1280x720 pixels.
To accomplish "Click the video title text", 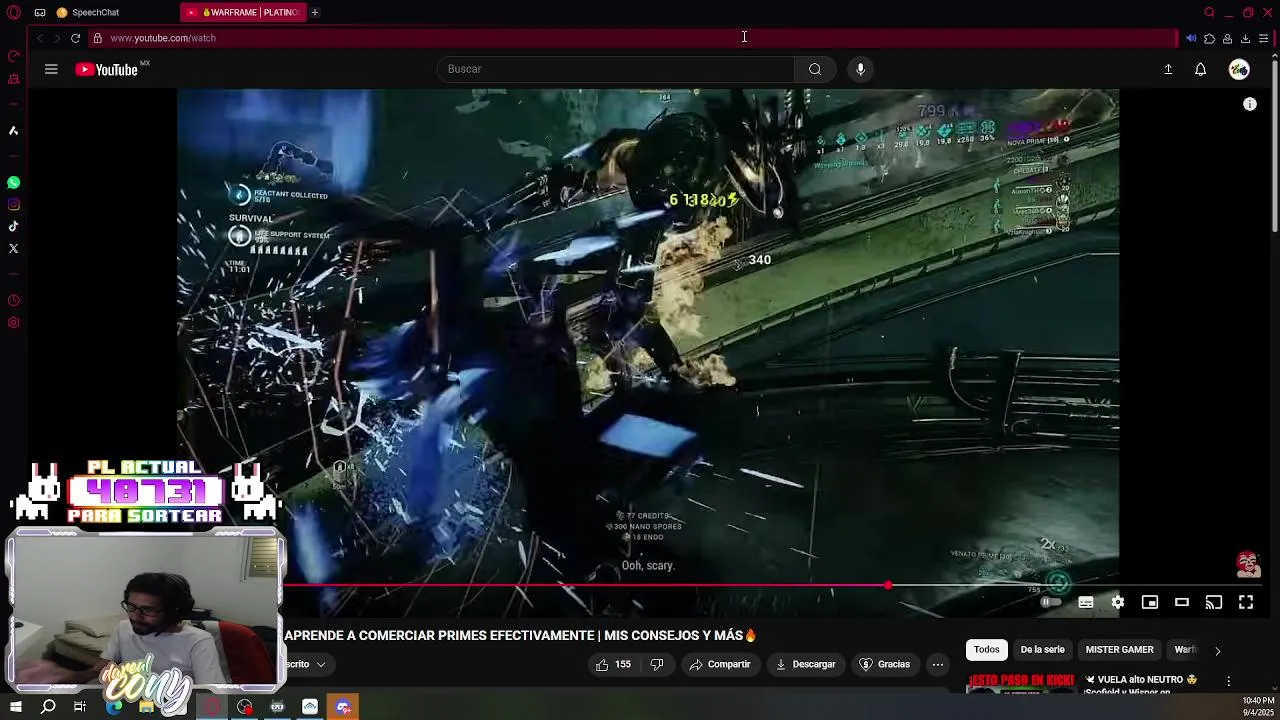I will (x=520, y=635).
